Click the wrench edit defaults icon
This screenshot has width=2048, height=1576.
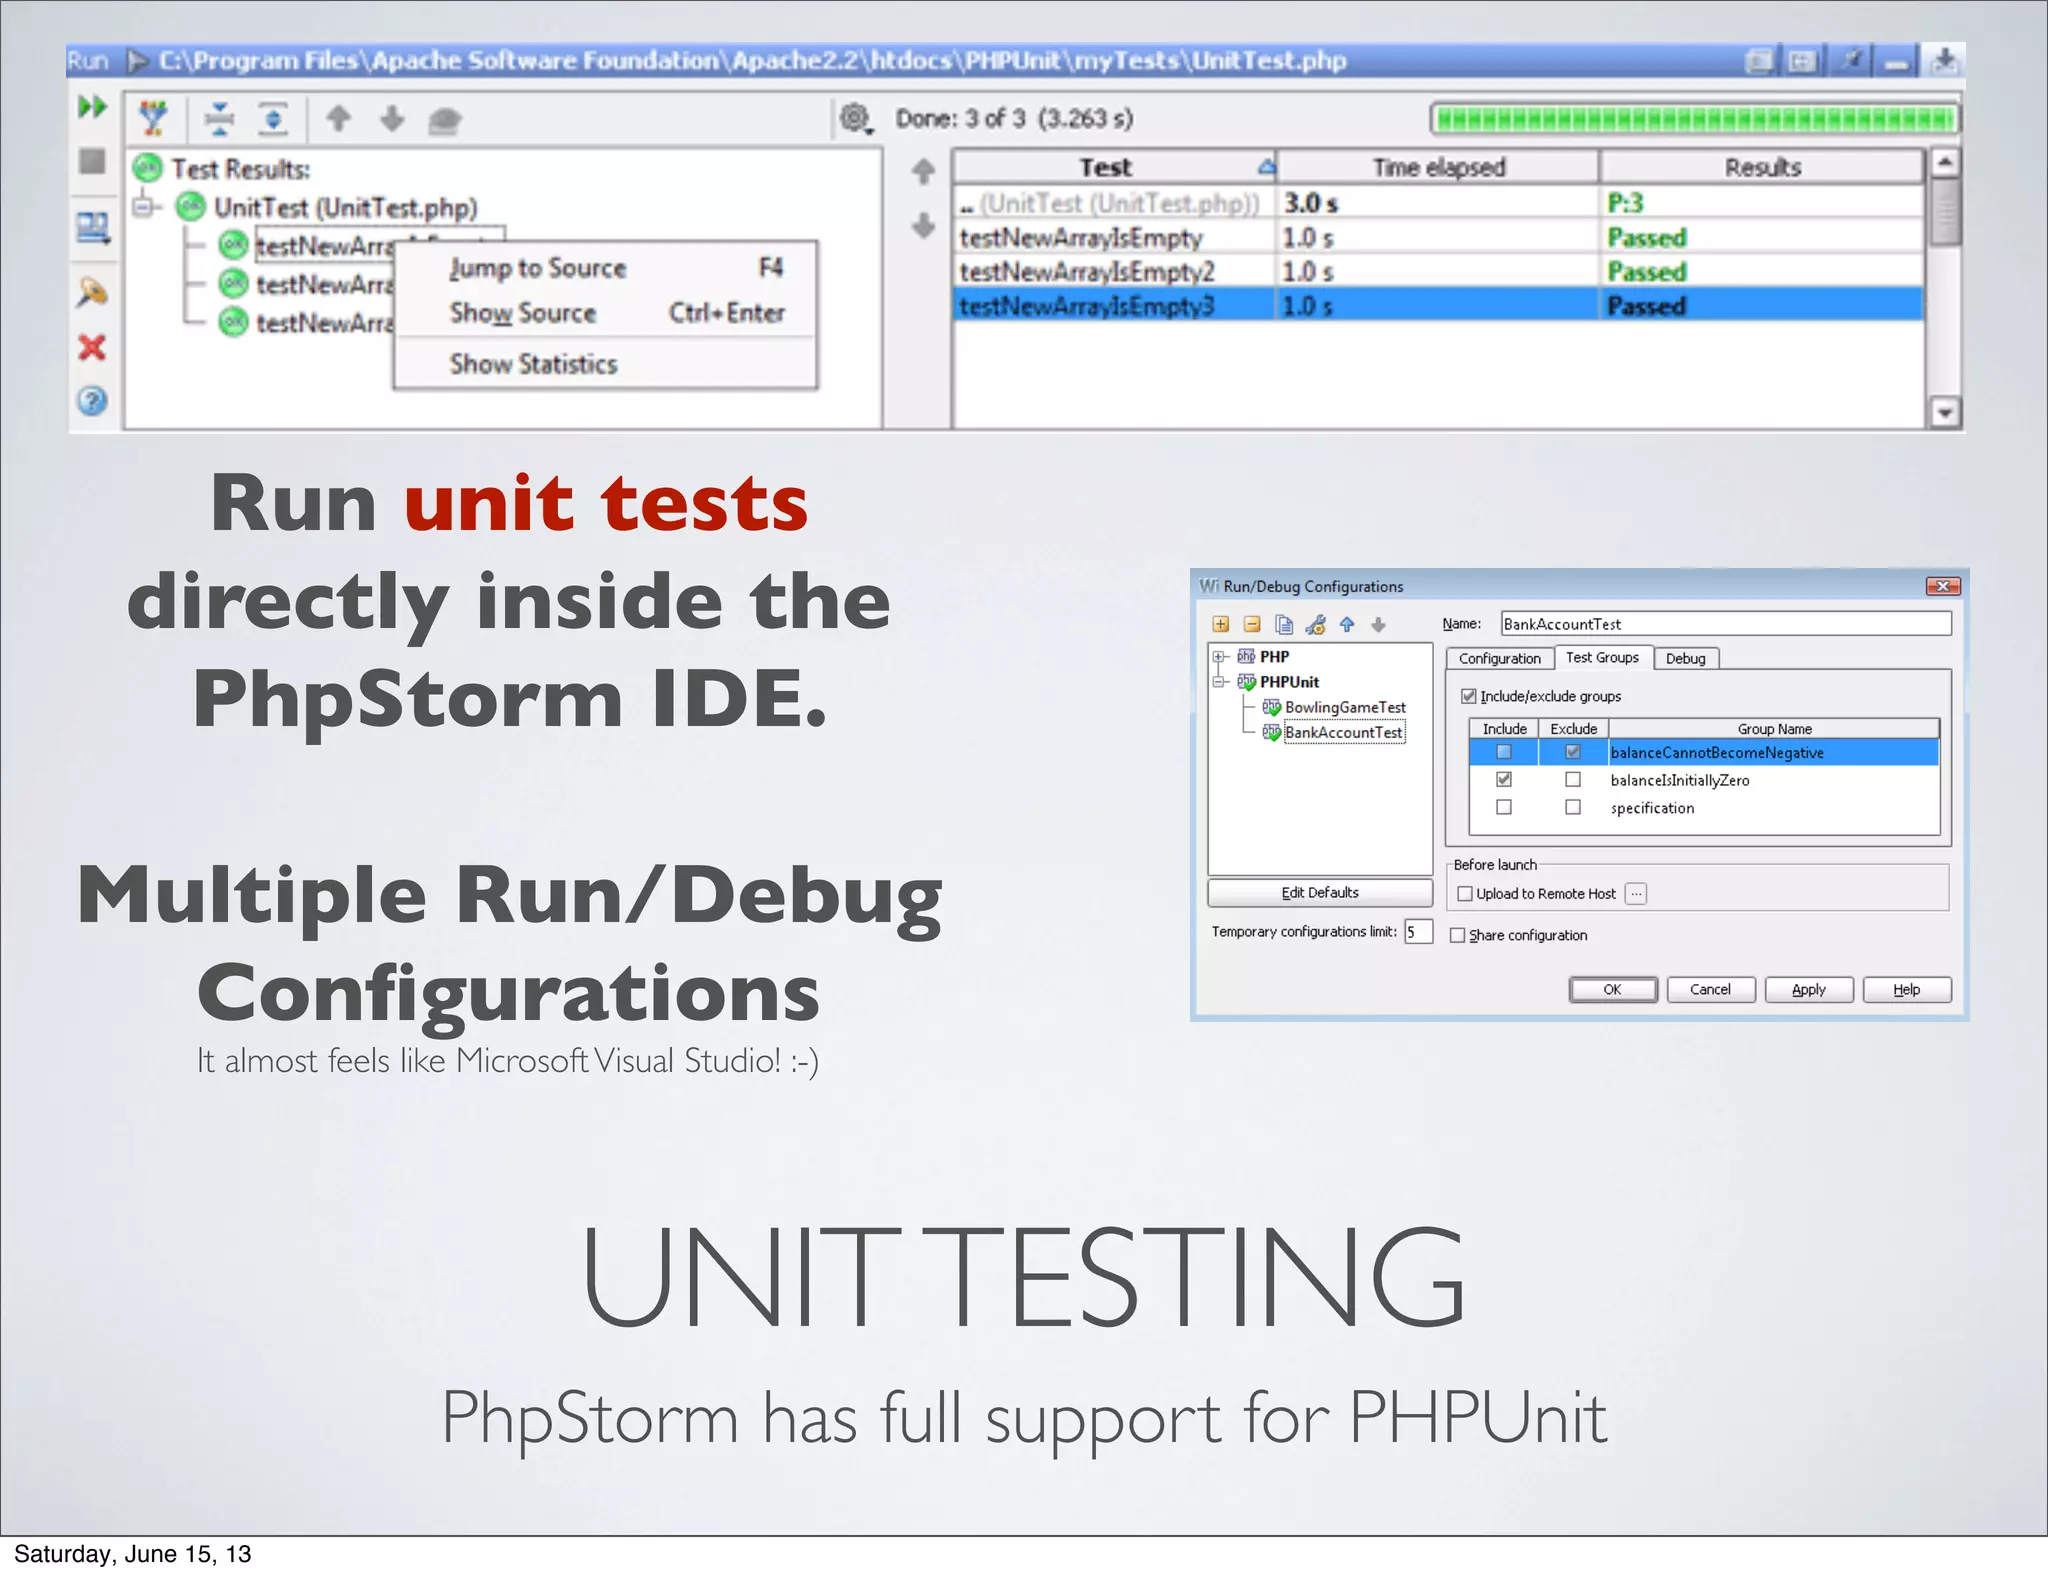(x=1316, y=625)
